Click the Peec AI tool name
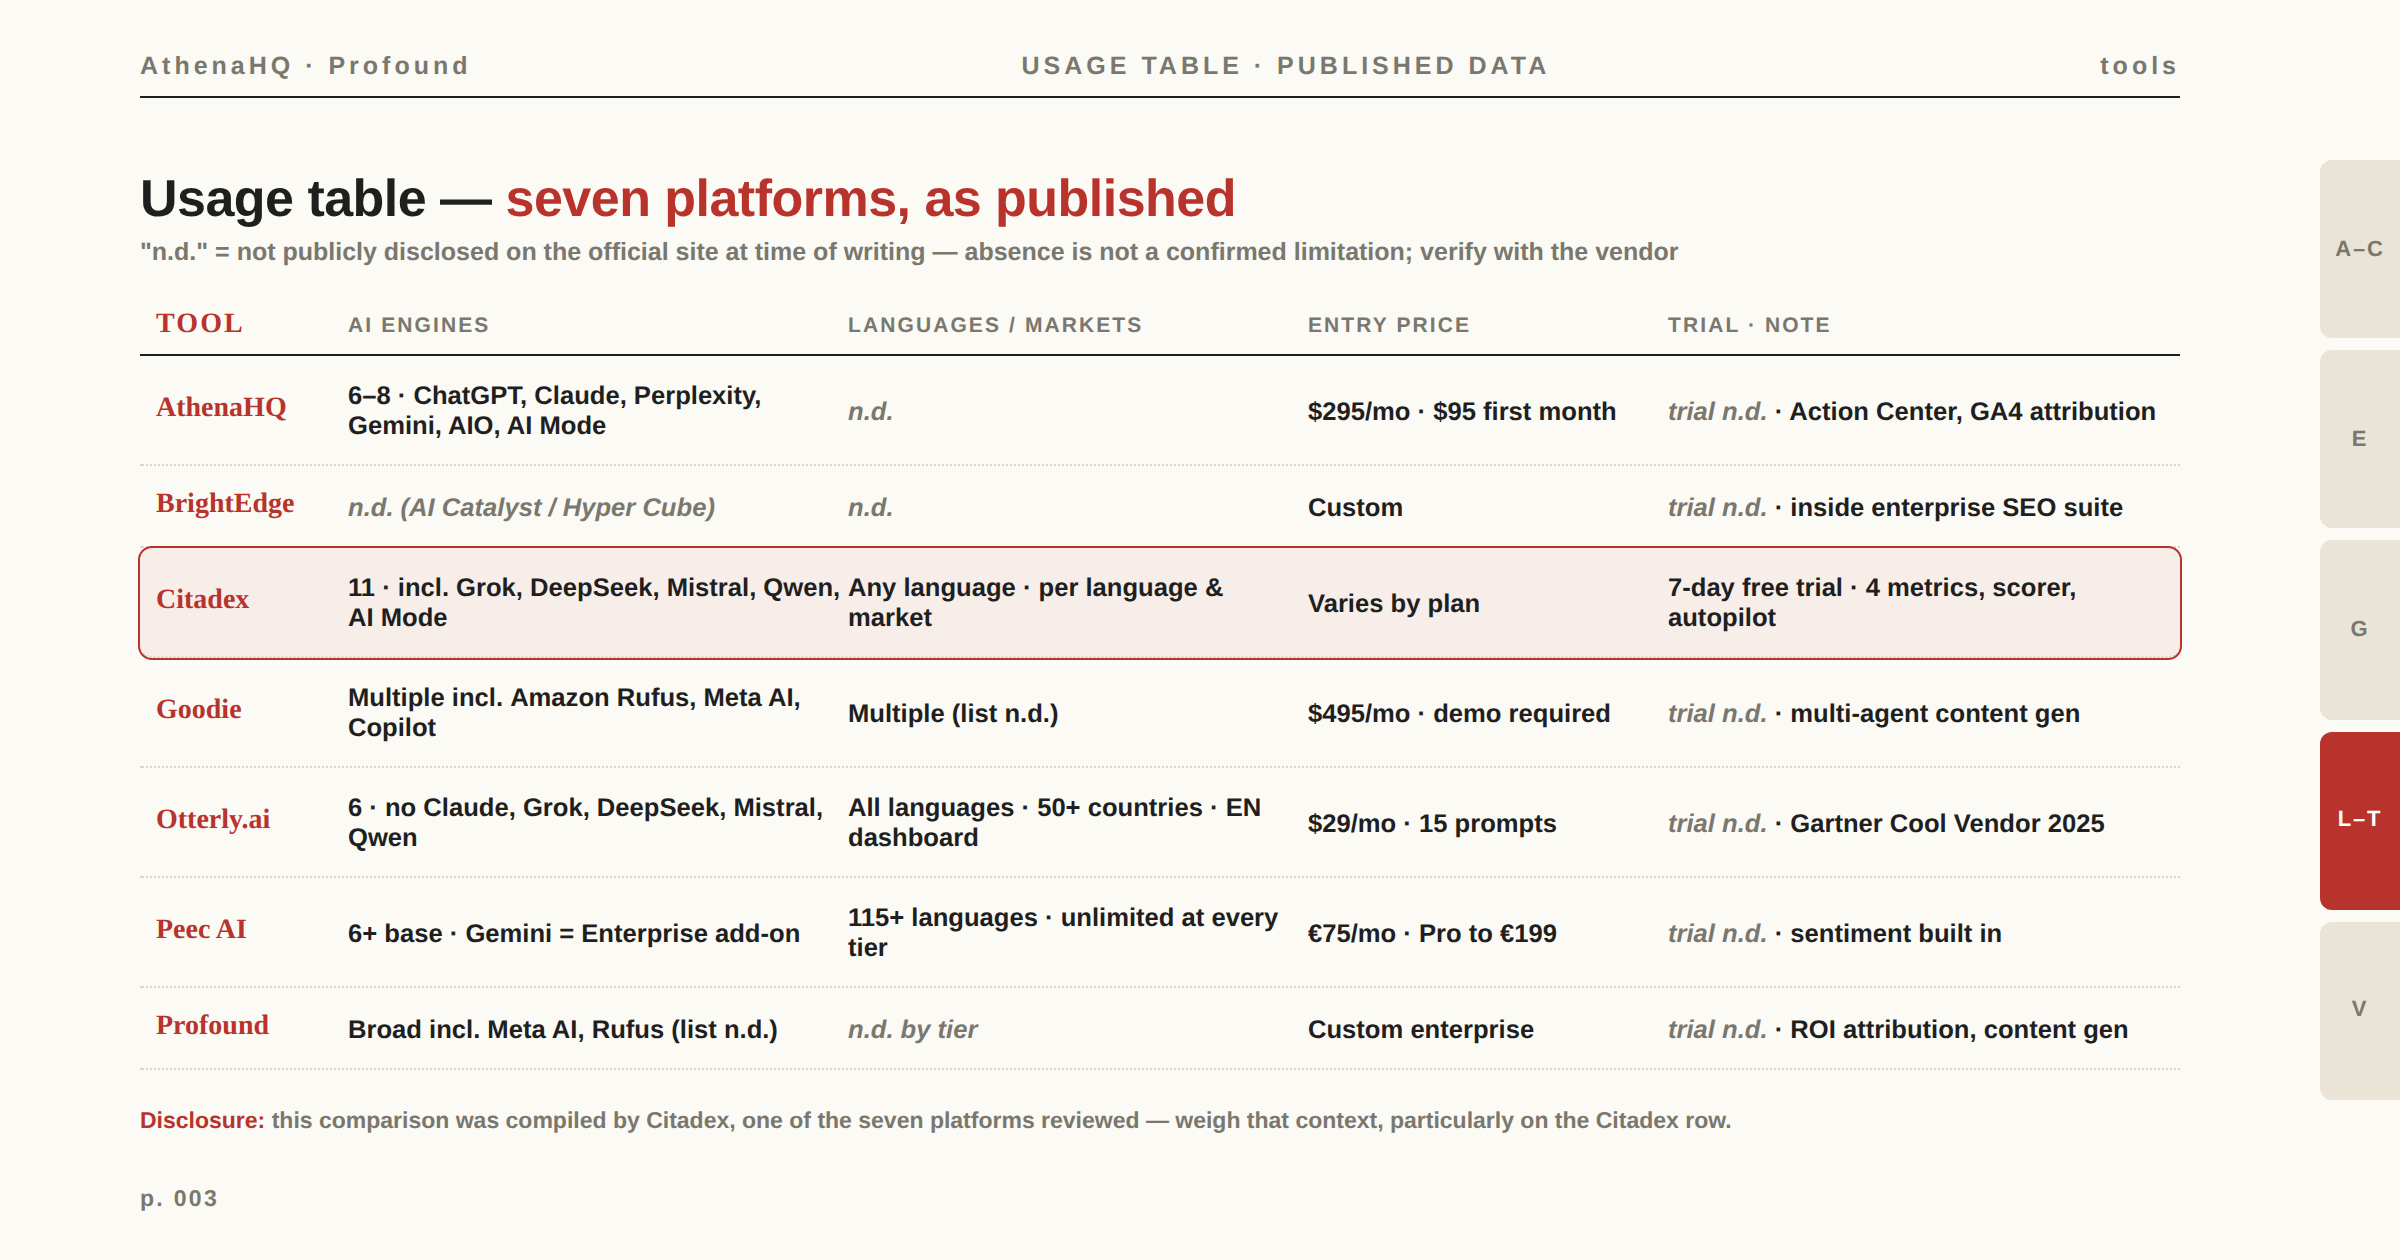2400x1260 pixels. (201, 930)
